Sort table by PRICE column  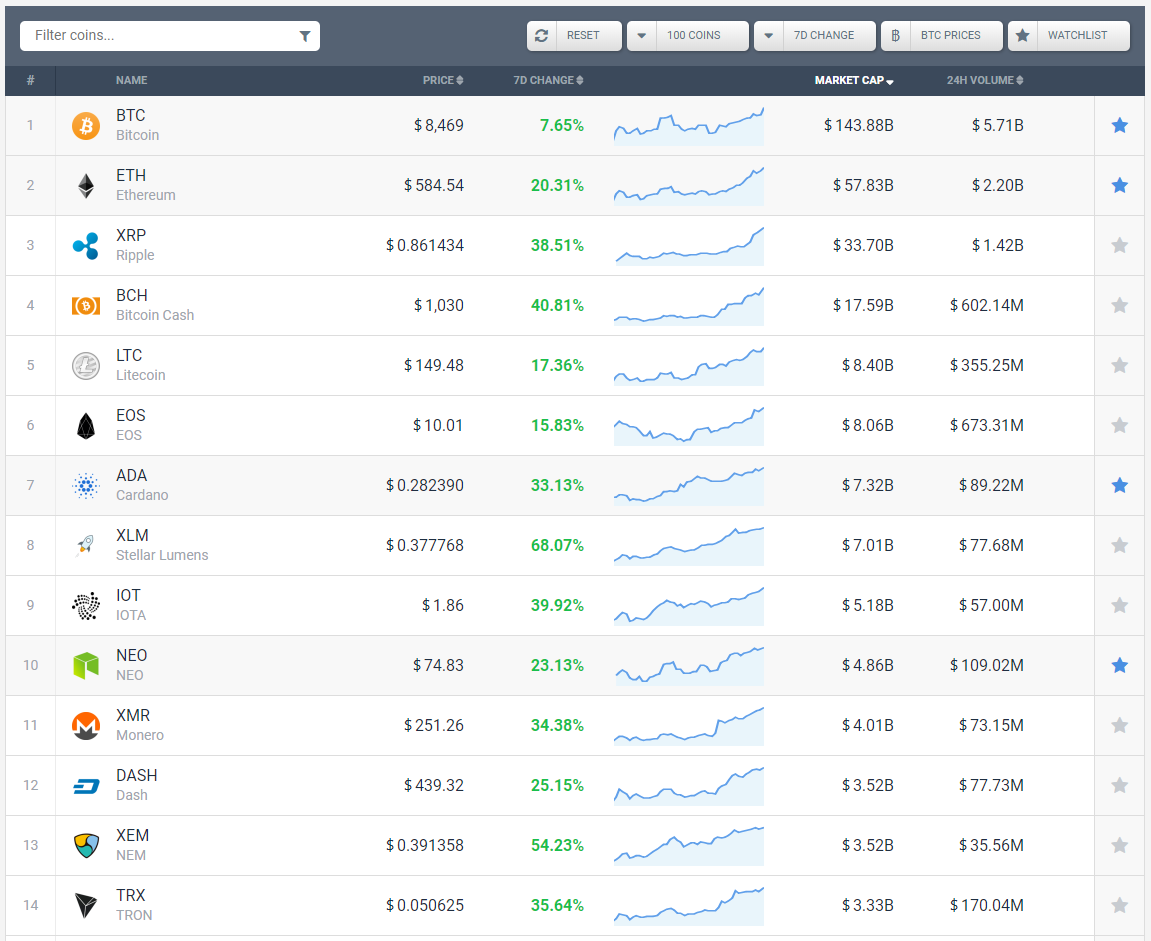click(x=443, y=80)
